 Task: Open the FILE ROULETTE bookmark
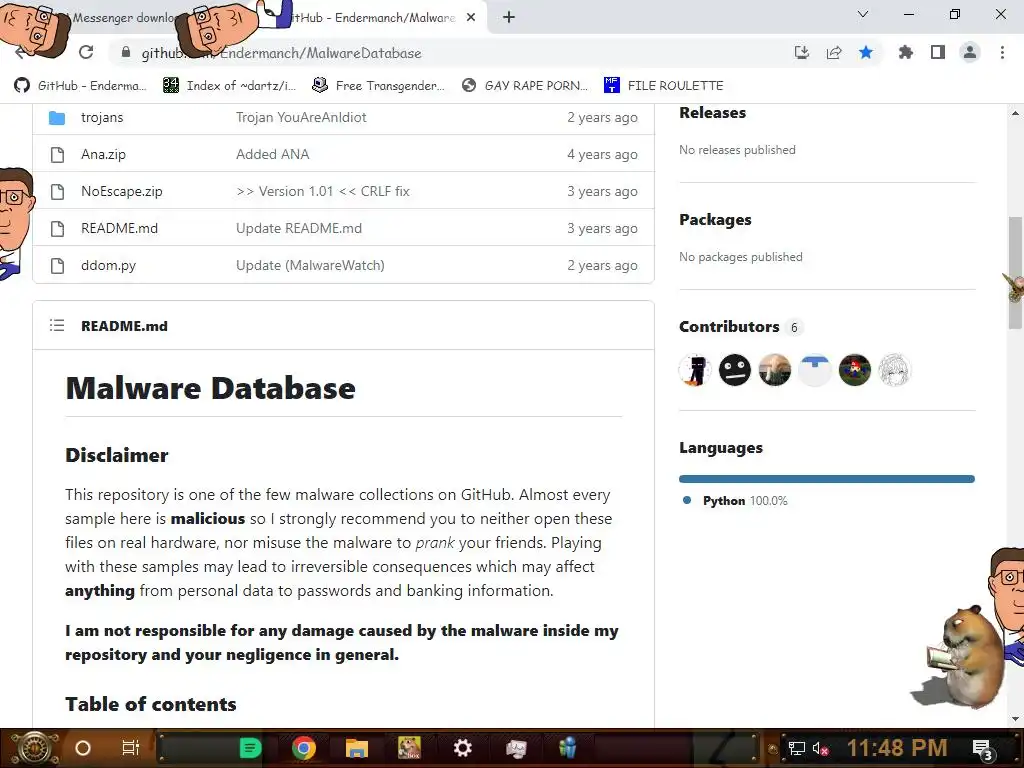[664, 86]
